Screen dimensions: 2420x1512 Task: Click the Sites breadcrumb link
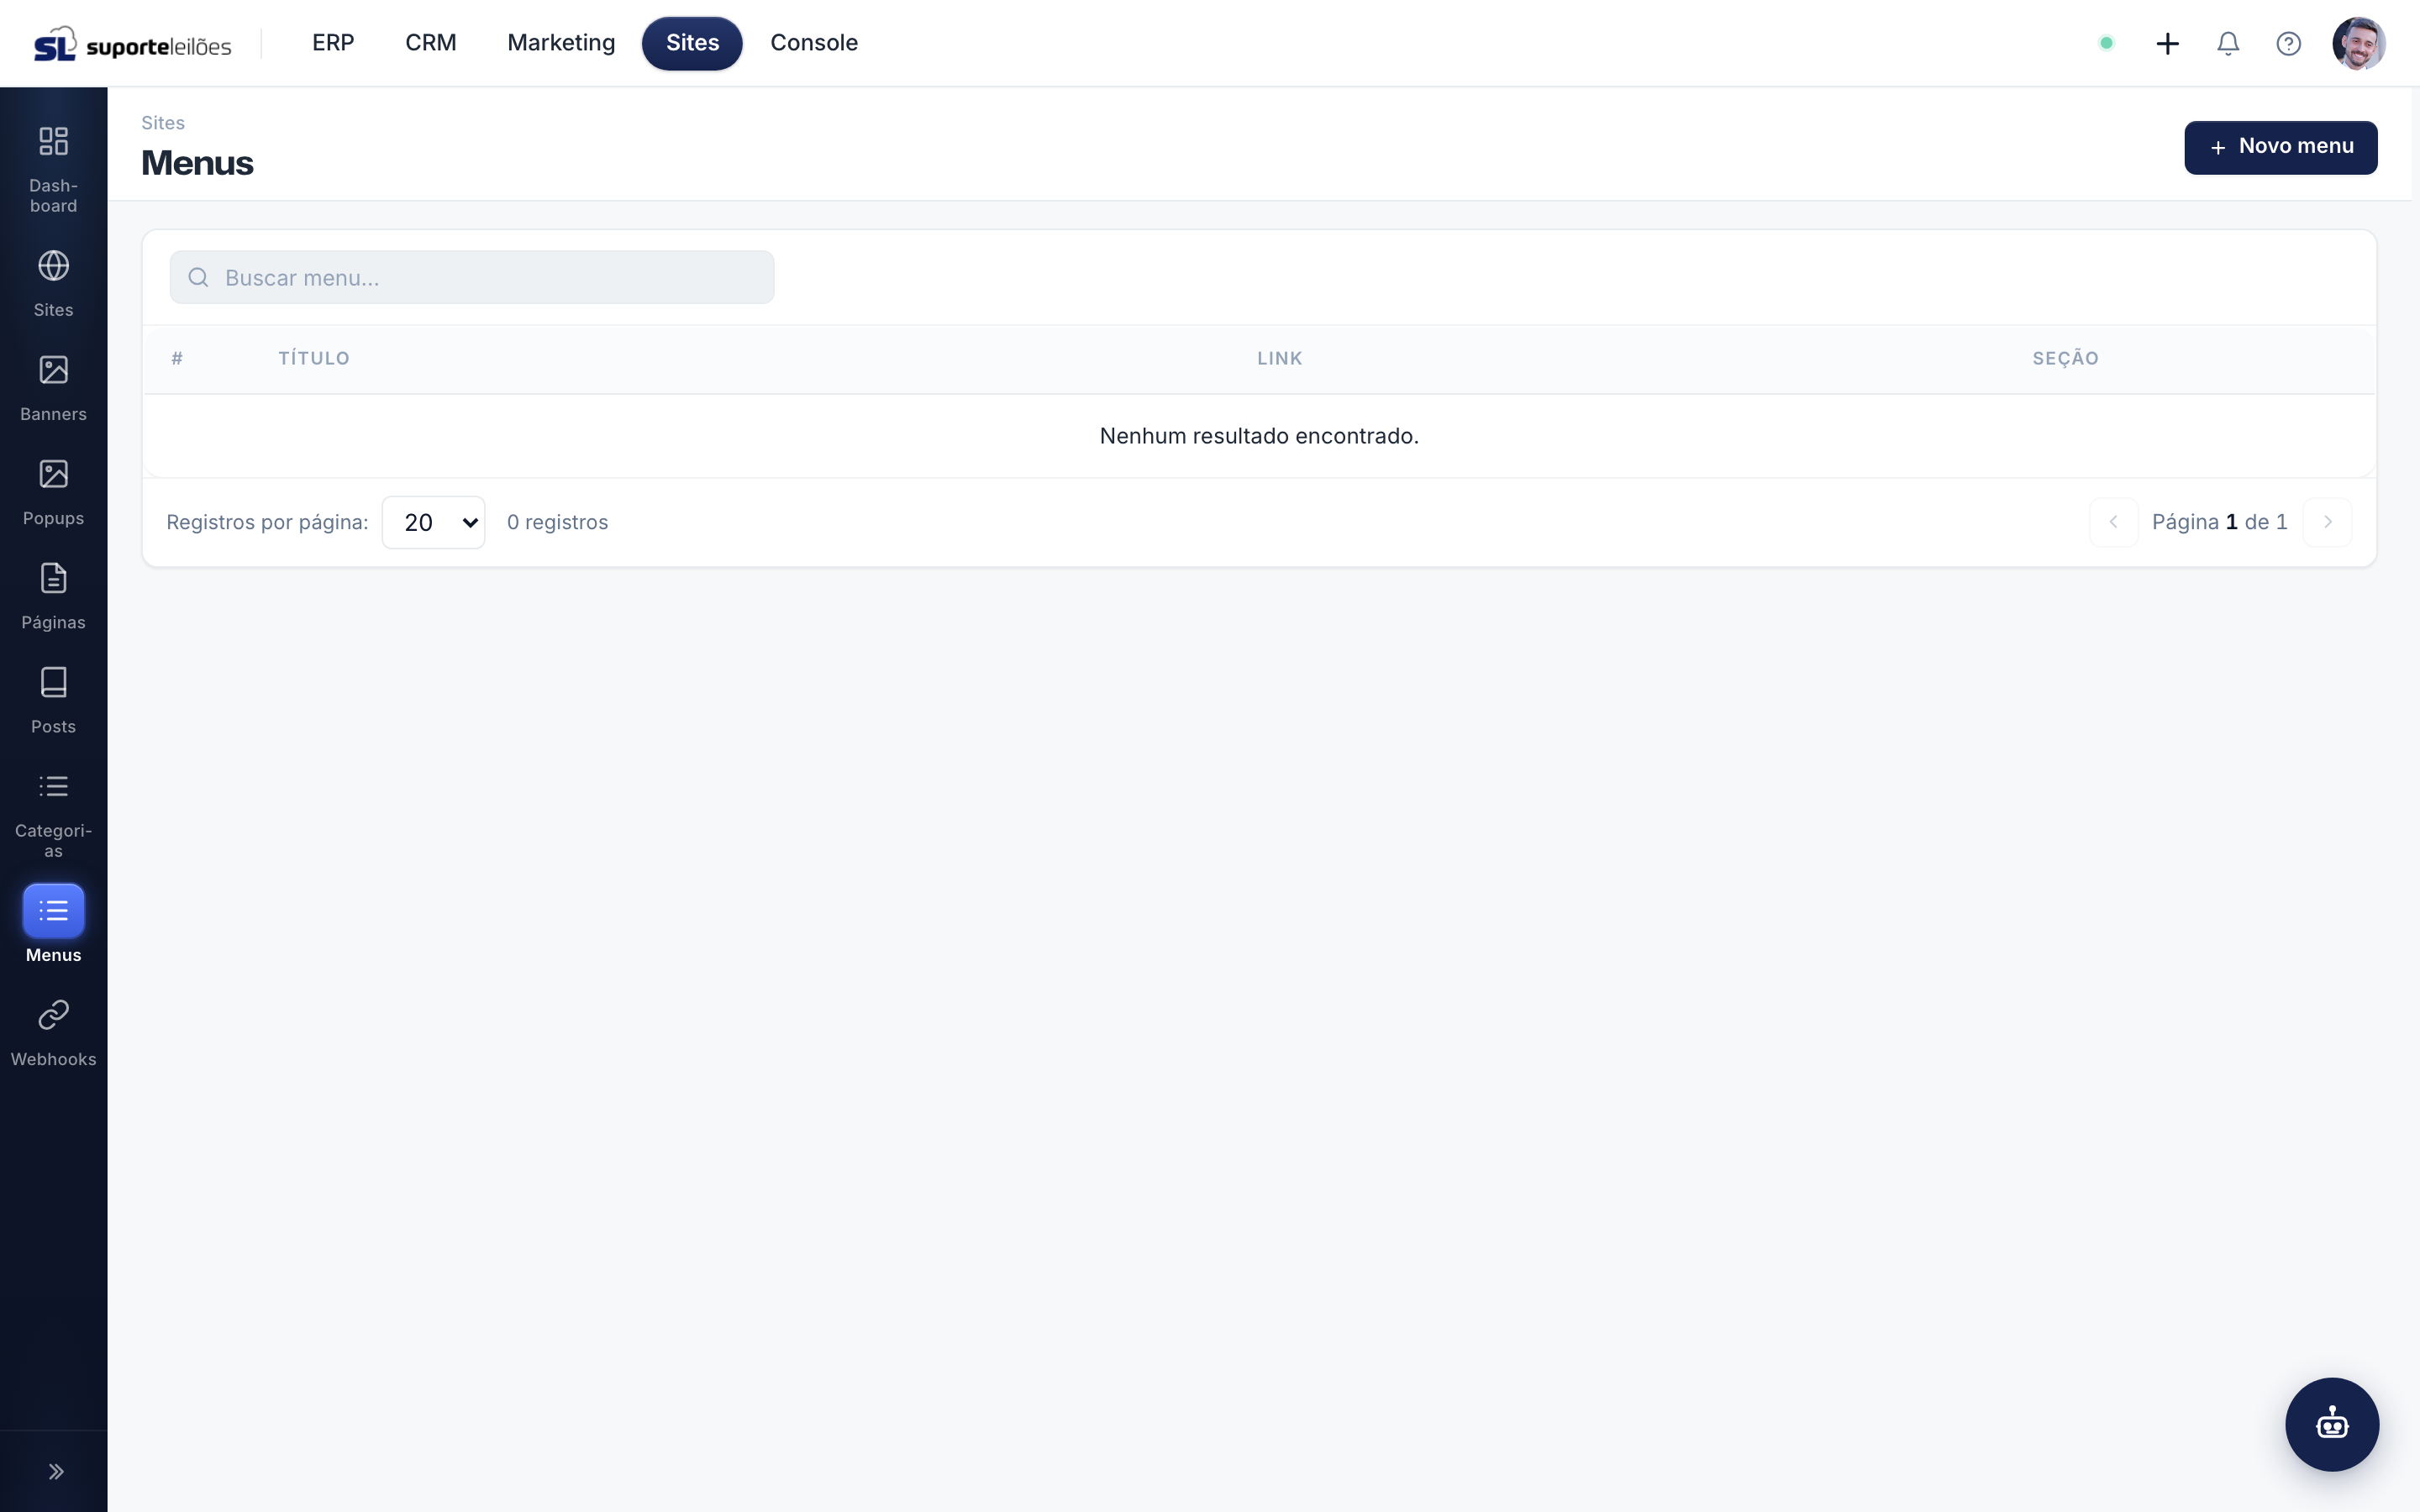click(x=163, y=123)
